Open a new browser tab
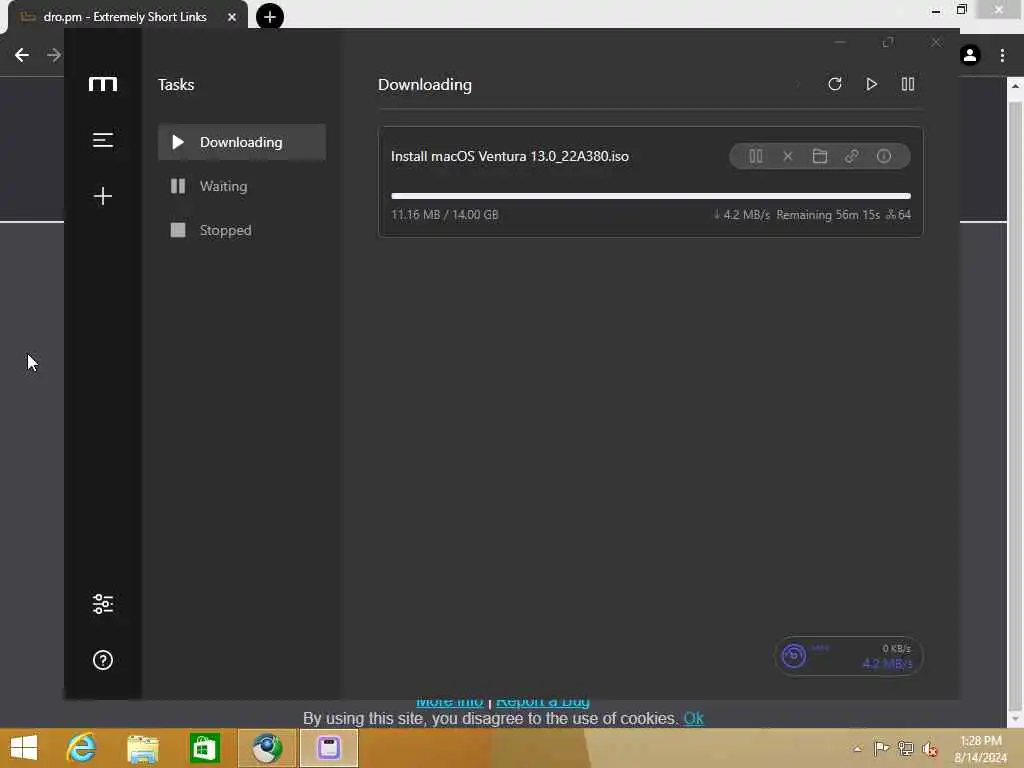This screenshot has width=1024, height=768. (x=270, y=16)
